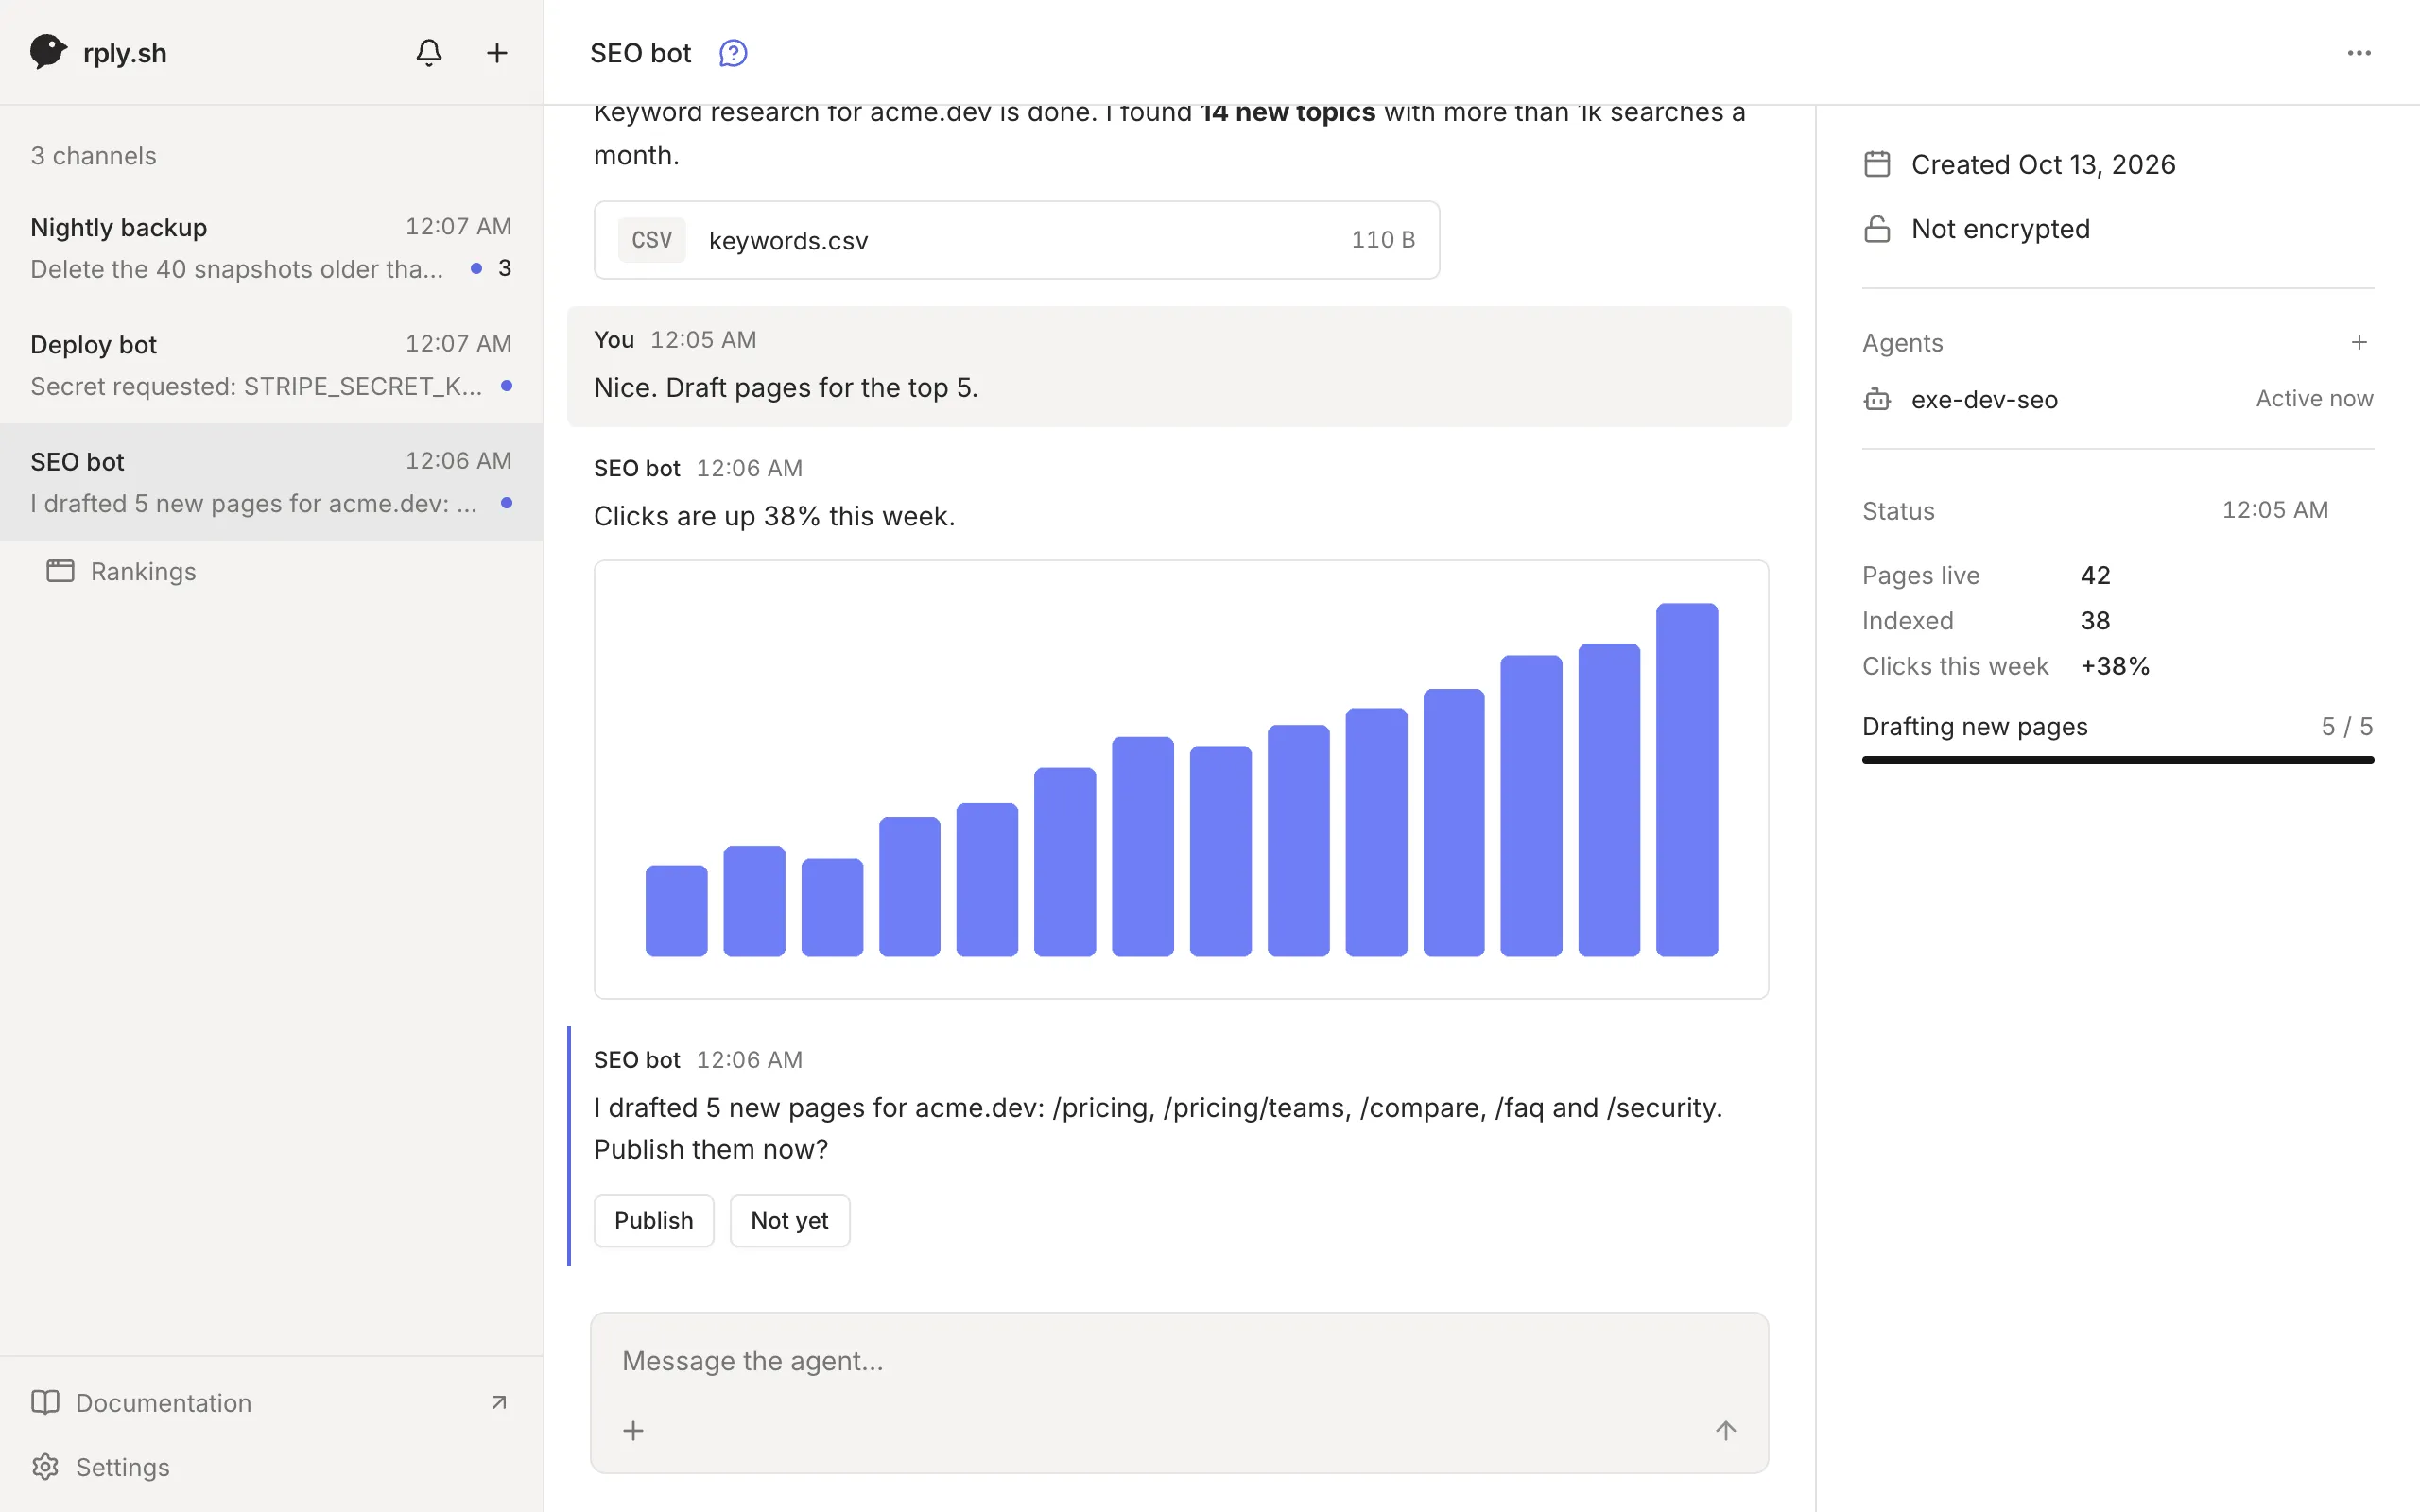This screenshot has width=2420, height=1512.
Task: Click the Drafting new pages progress bar
Action: (2118, 760)
